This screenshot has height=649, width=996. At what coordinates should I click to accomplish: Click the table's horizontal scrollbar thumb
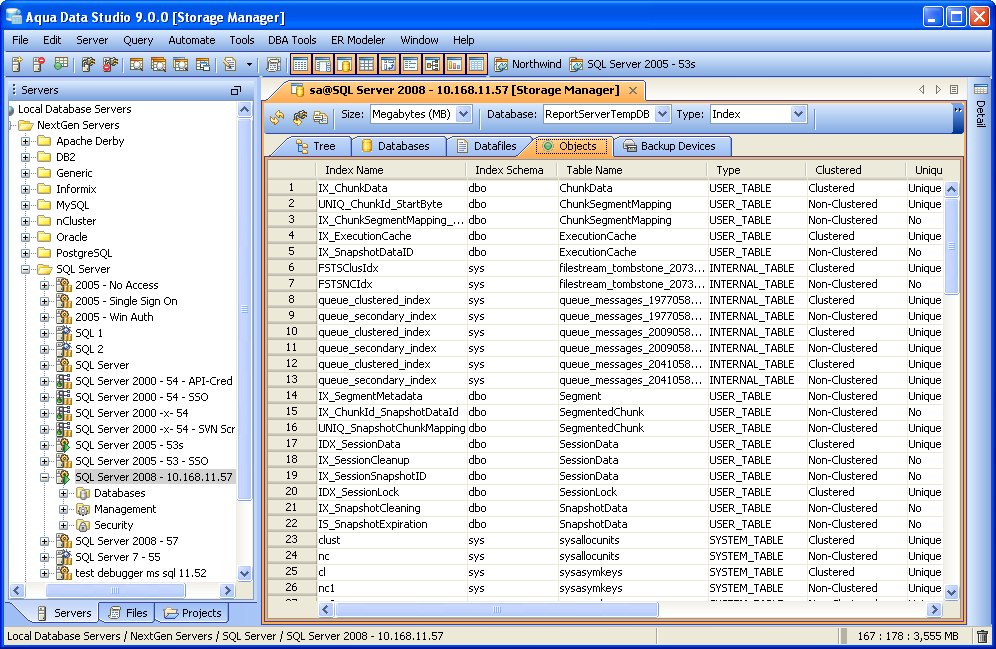pyautogui.click(x=497, y=610)
